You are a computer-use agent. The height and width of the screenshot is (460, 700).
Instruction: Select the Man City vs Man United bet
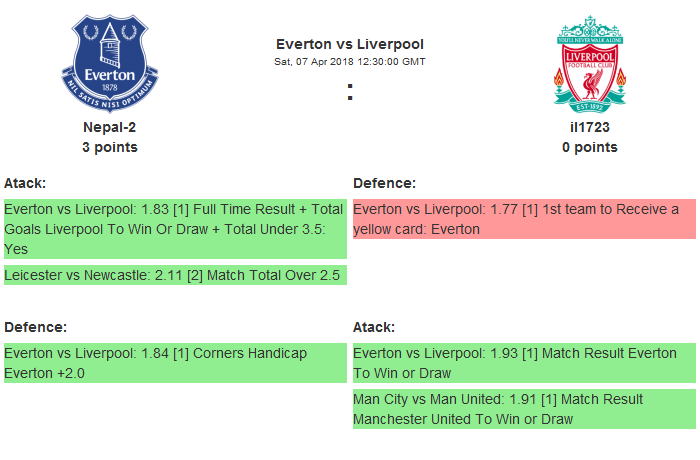(524, 409)
